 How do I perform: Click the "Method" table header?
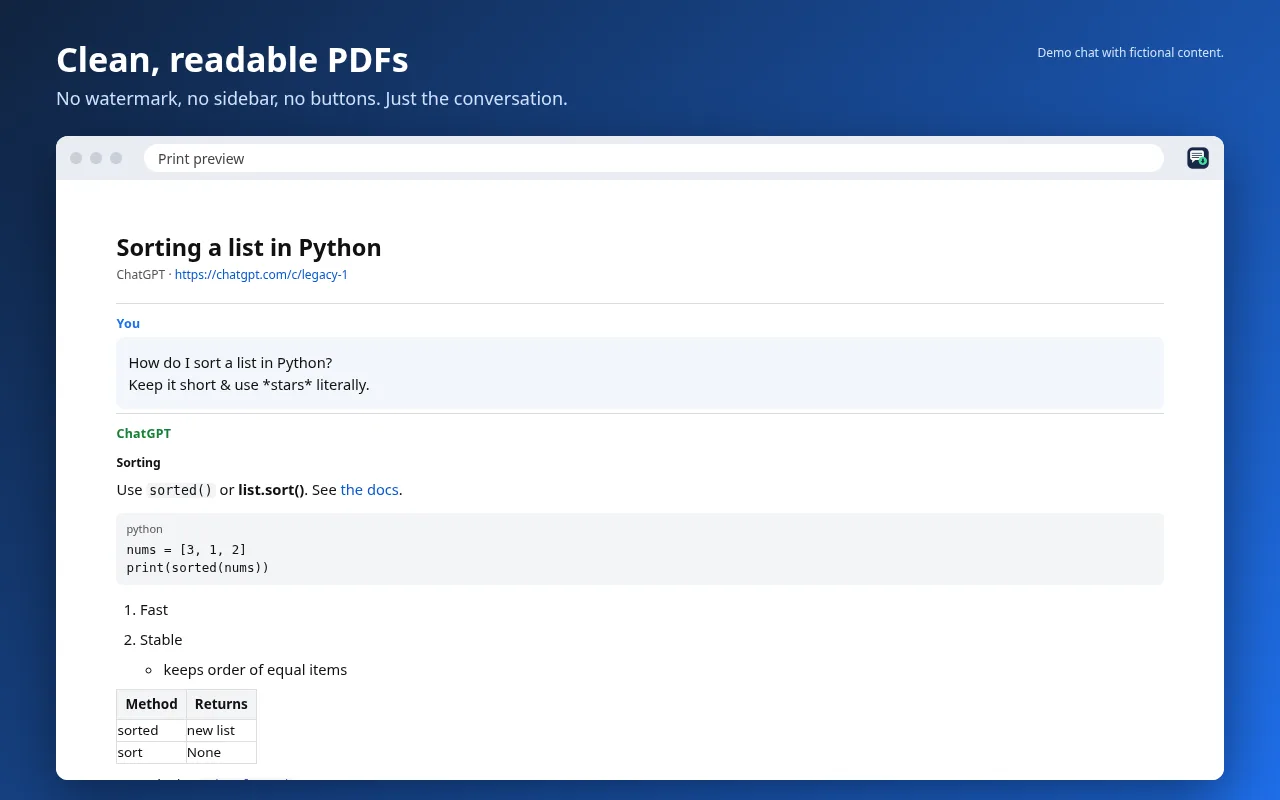(152, 704)
